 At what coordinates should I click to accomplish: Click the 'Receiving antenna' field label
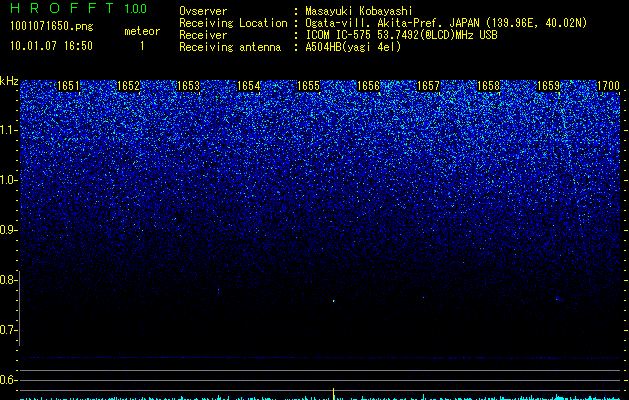pos(230,47)
